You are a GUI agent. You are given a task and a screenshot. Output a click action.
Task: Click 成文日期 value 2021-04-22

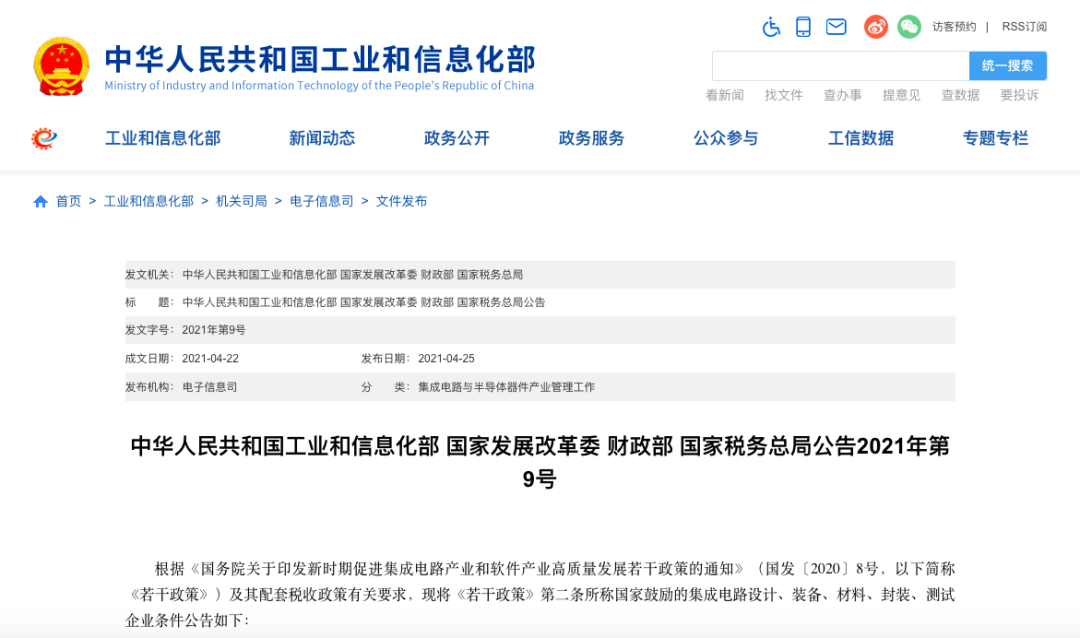pyautogui.click(x=210, y=358)
